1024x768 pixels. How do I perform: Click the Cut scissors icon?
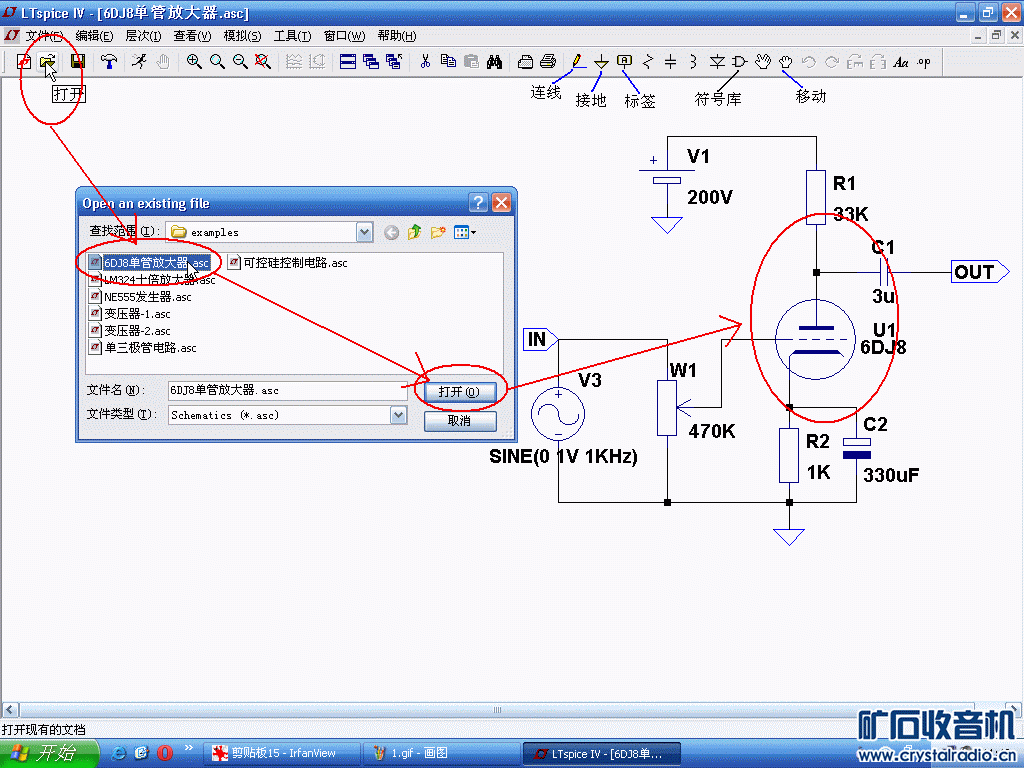click(425, 61)
